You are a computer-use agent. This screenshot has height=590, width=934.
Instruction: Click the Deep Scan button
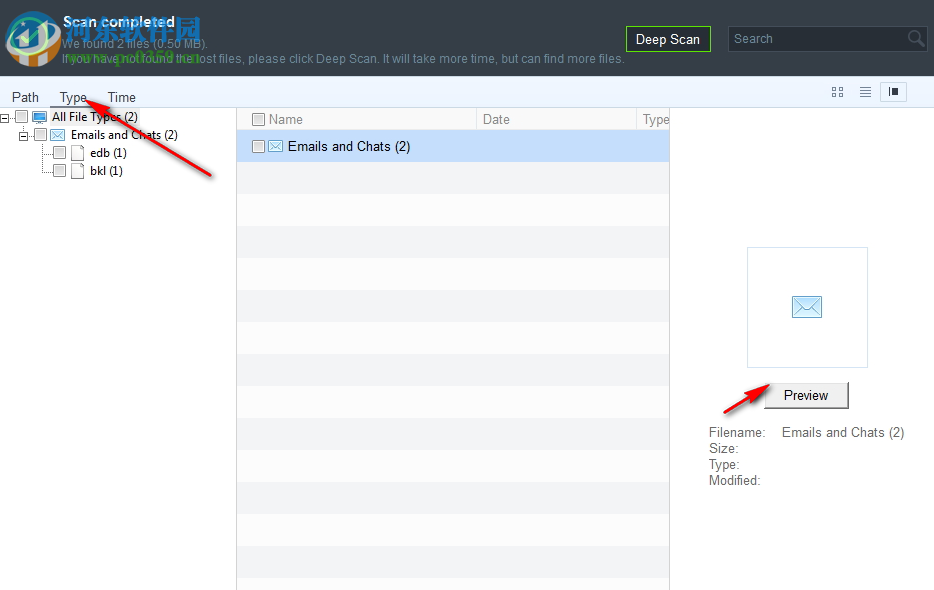click(668, 39)
